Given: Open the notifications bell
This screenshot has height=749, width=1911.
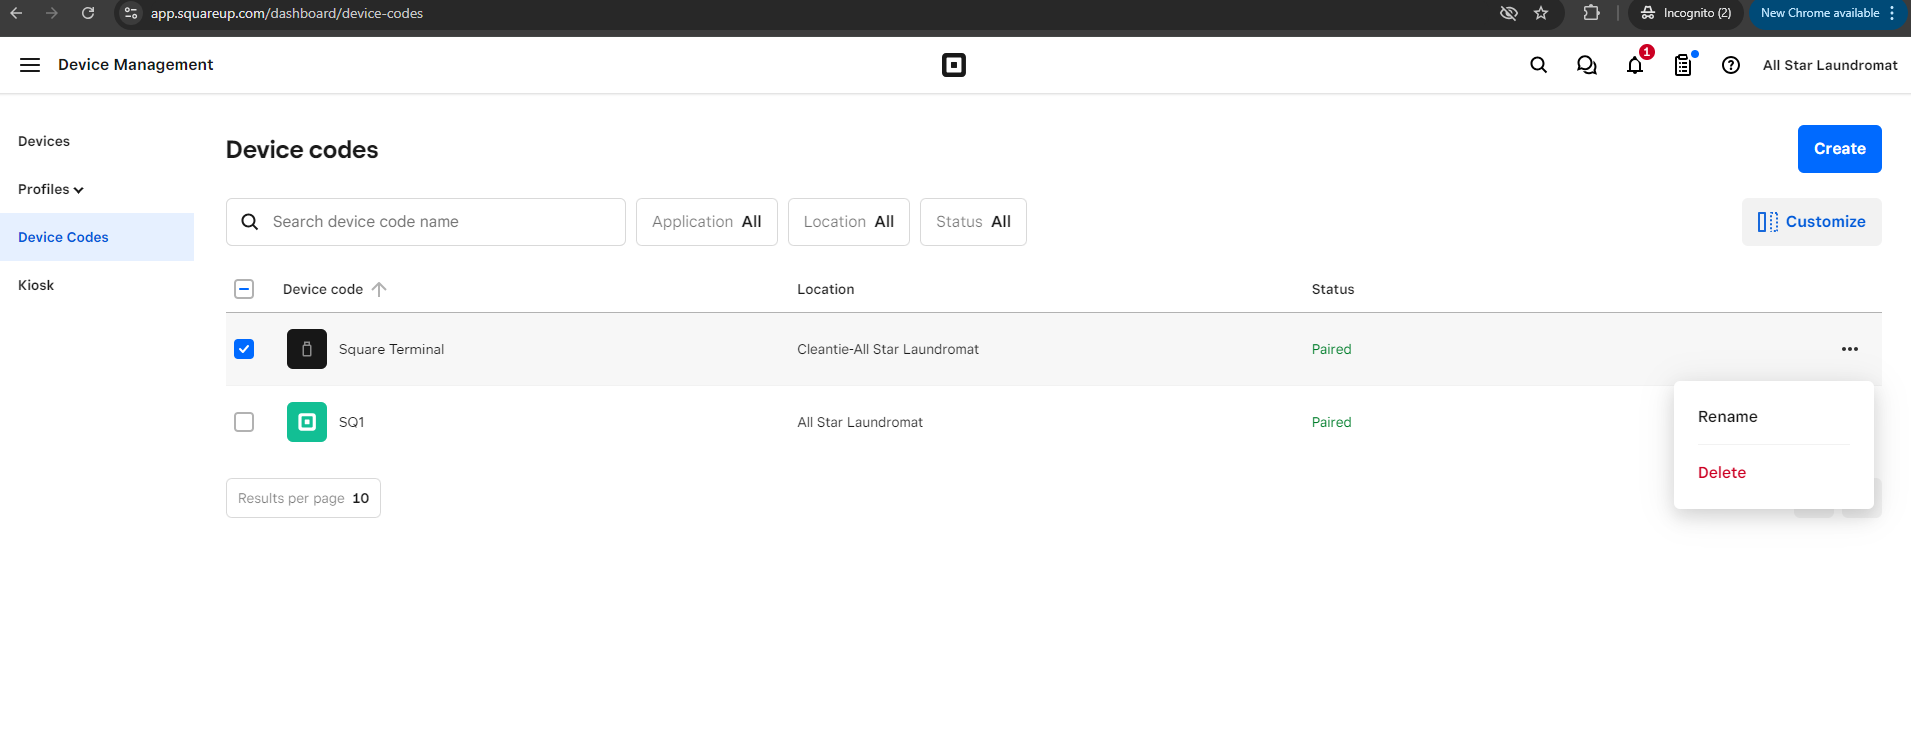Looking at the screenshot, I should click(1635, 65).
